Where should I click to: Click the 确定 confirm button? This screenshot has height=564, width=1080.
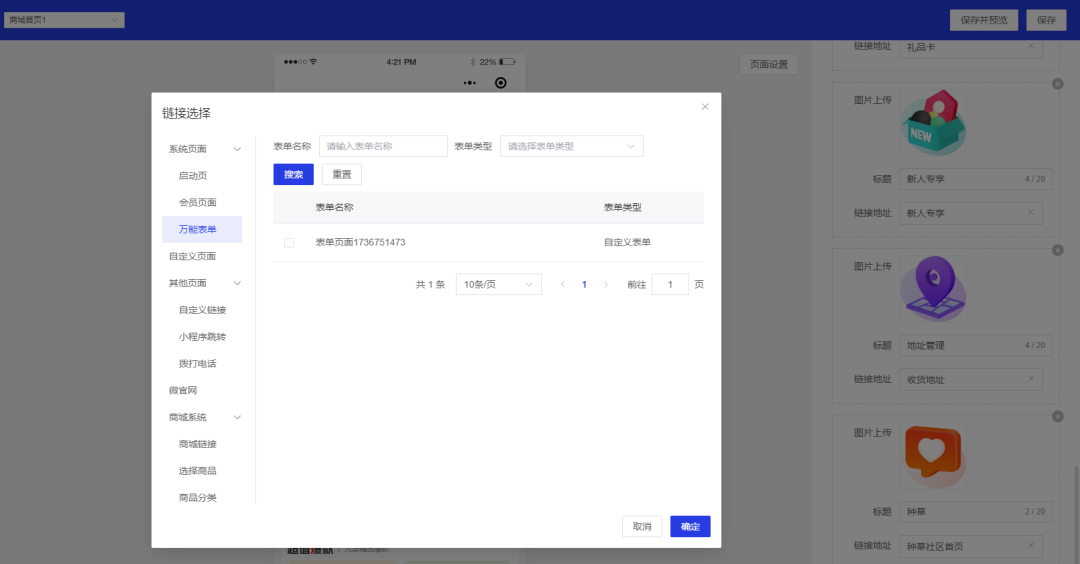tap(690, 527)
